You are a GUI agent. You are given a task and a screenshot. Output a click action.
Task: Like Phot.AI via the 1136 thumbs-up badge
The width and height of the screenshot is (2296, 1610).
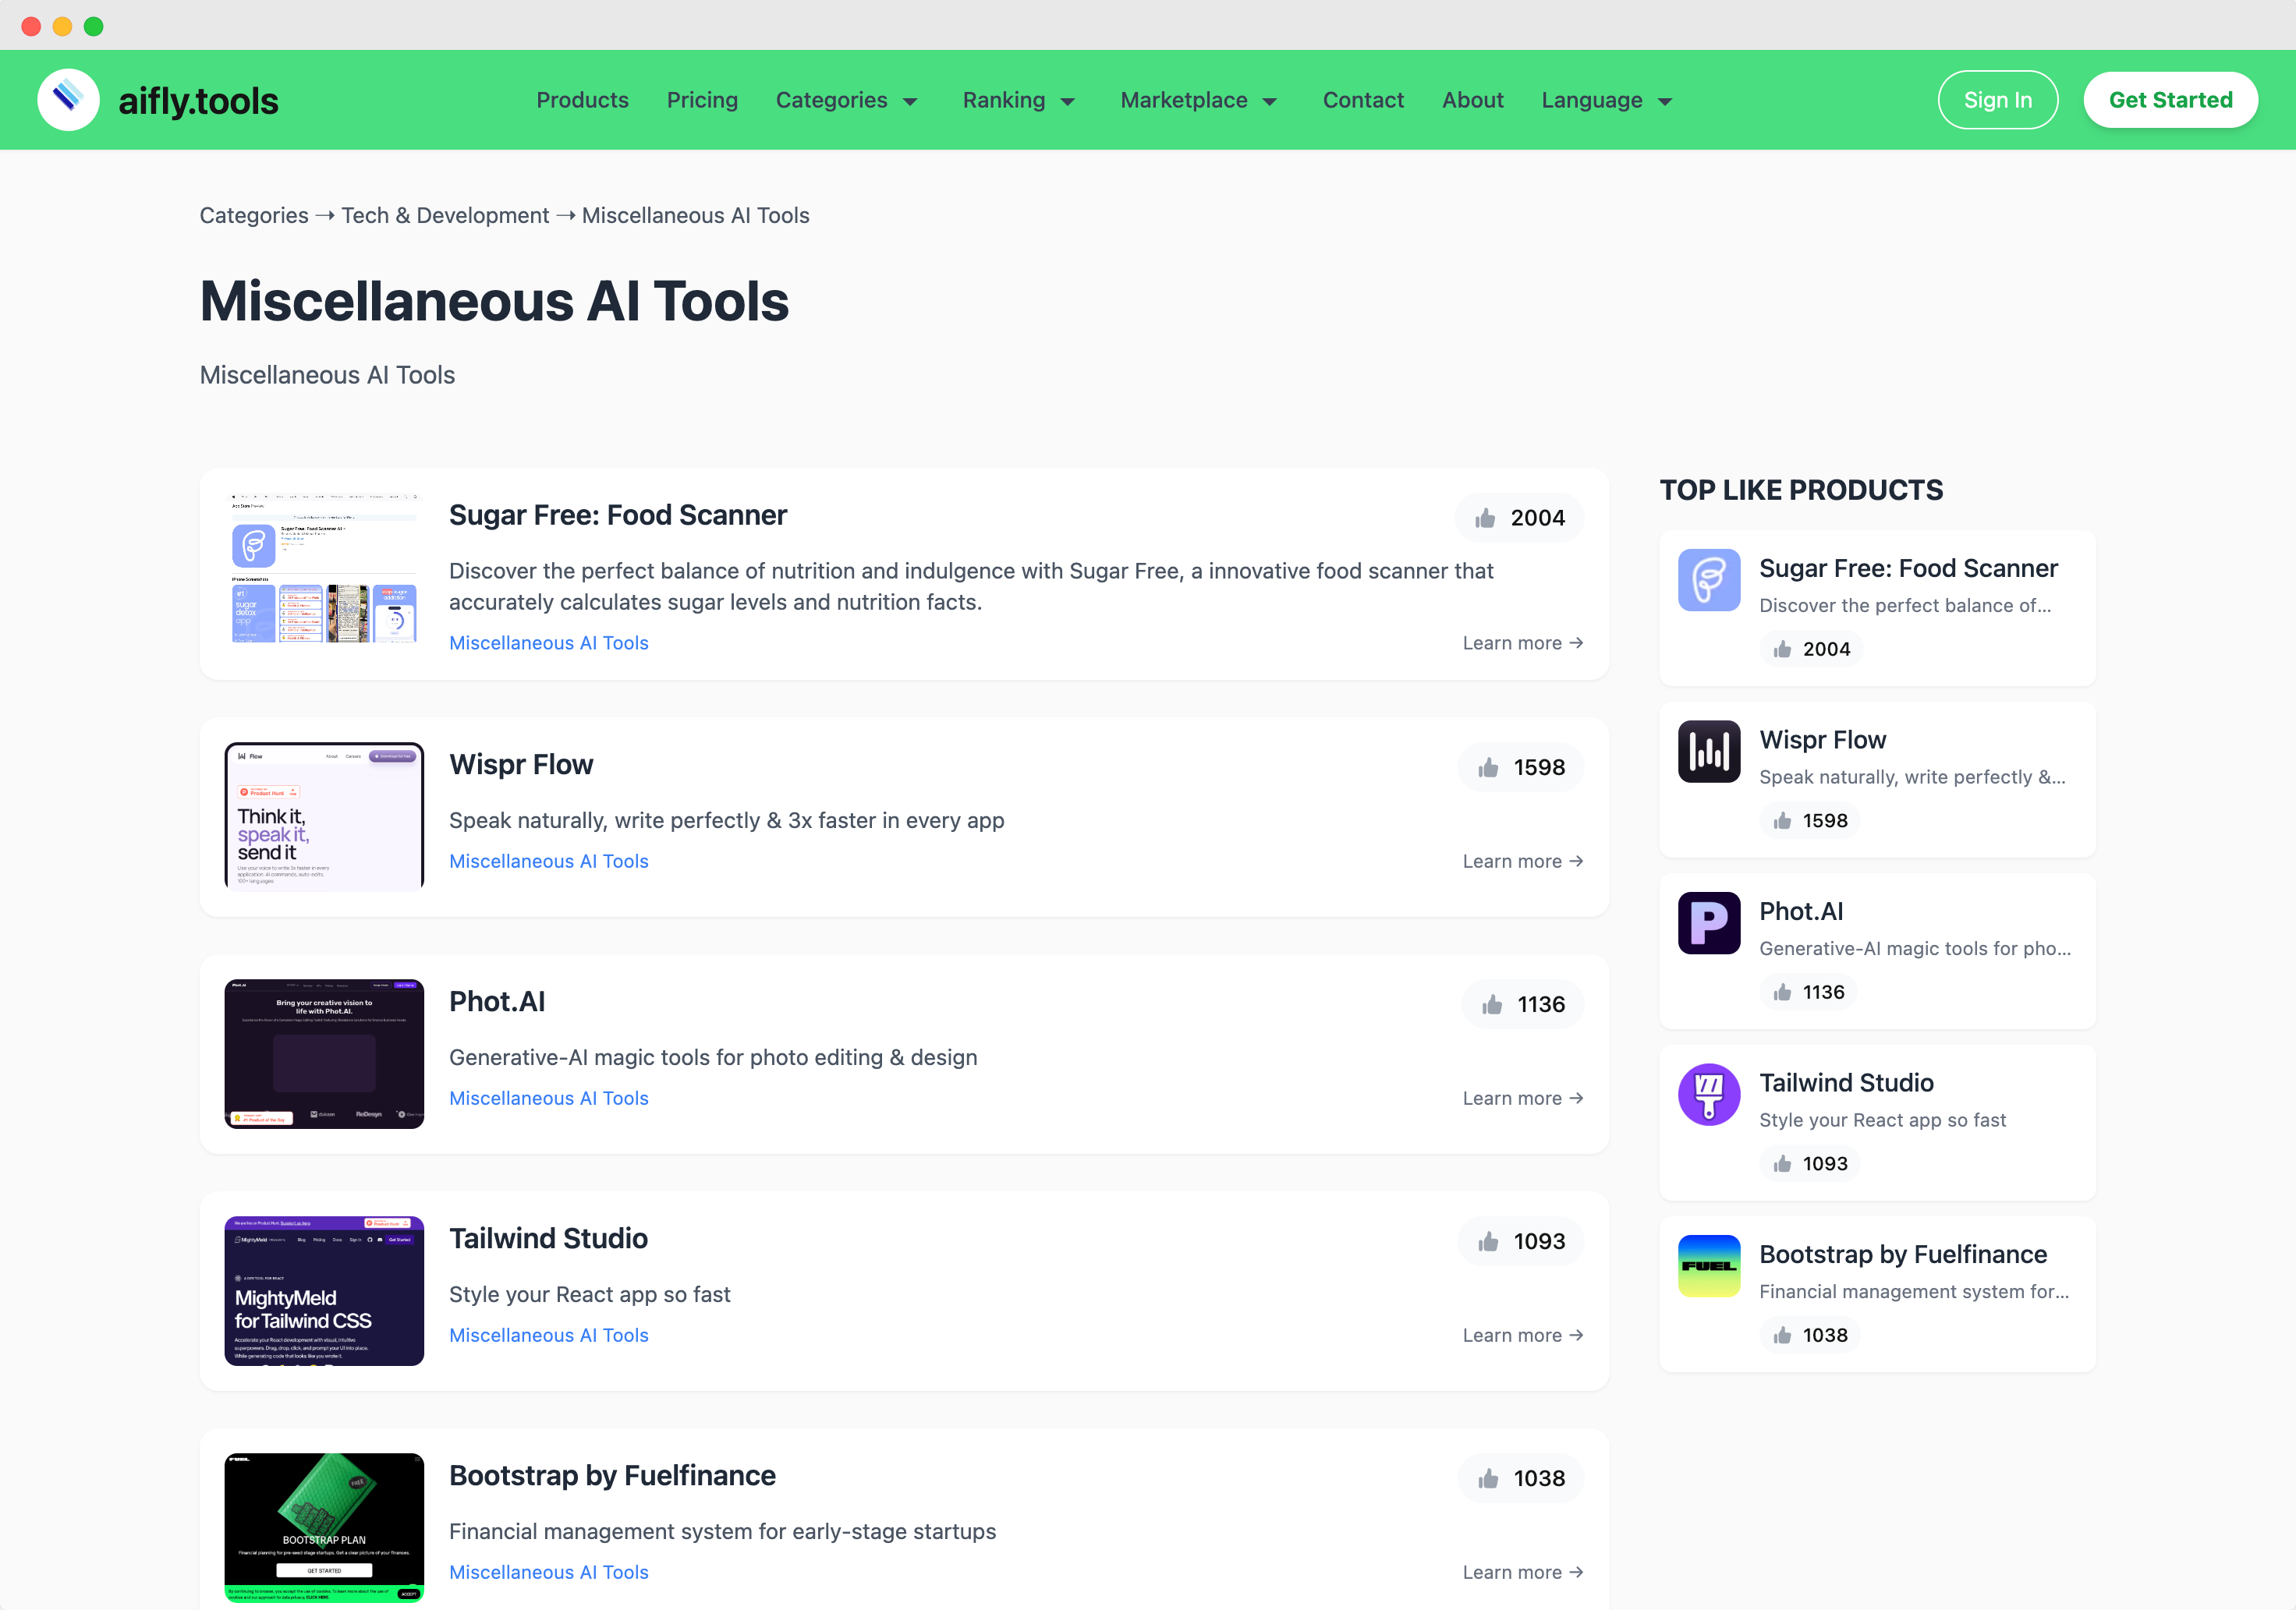click(x=1523, y=1004)
